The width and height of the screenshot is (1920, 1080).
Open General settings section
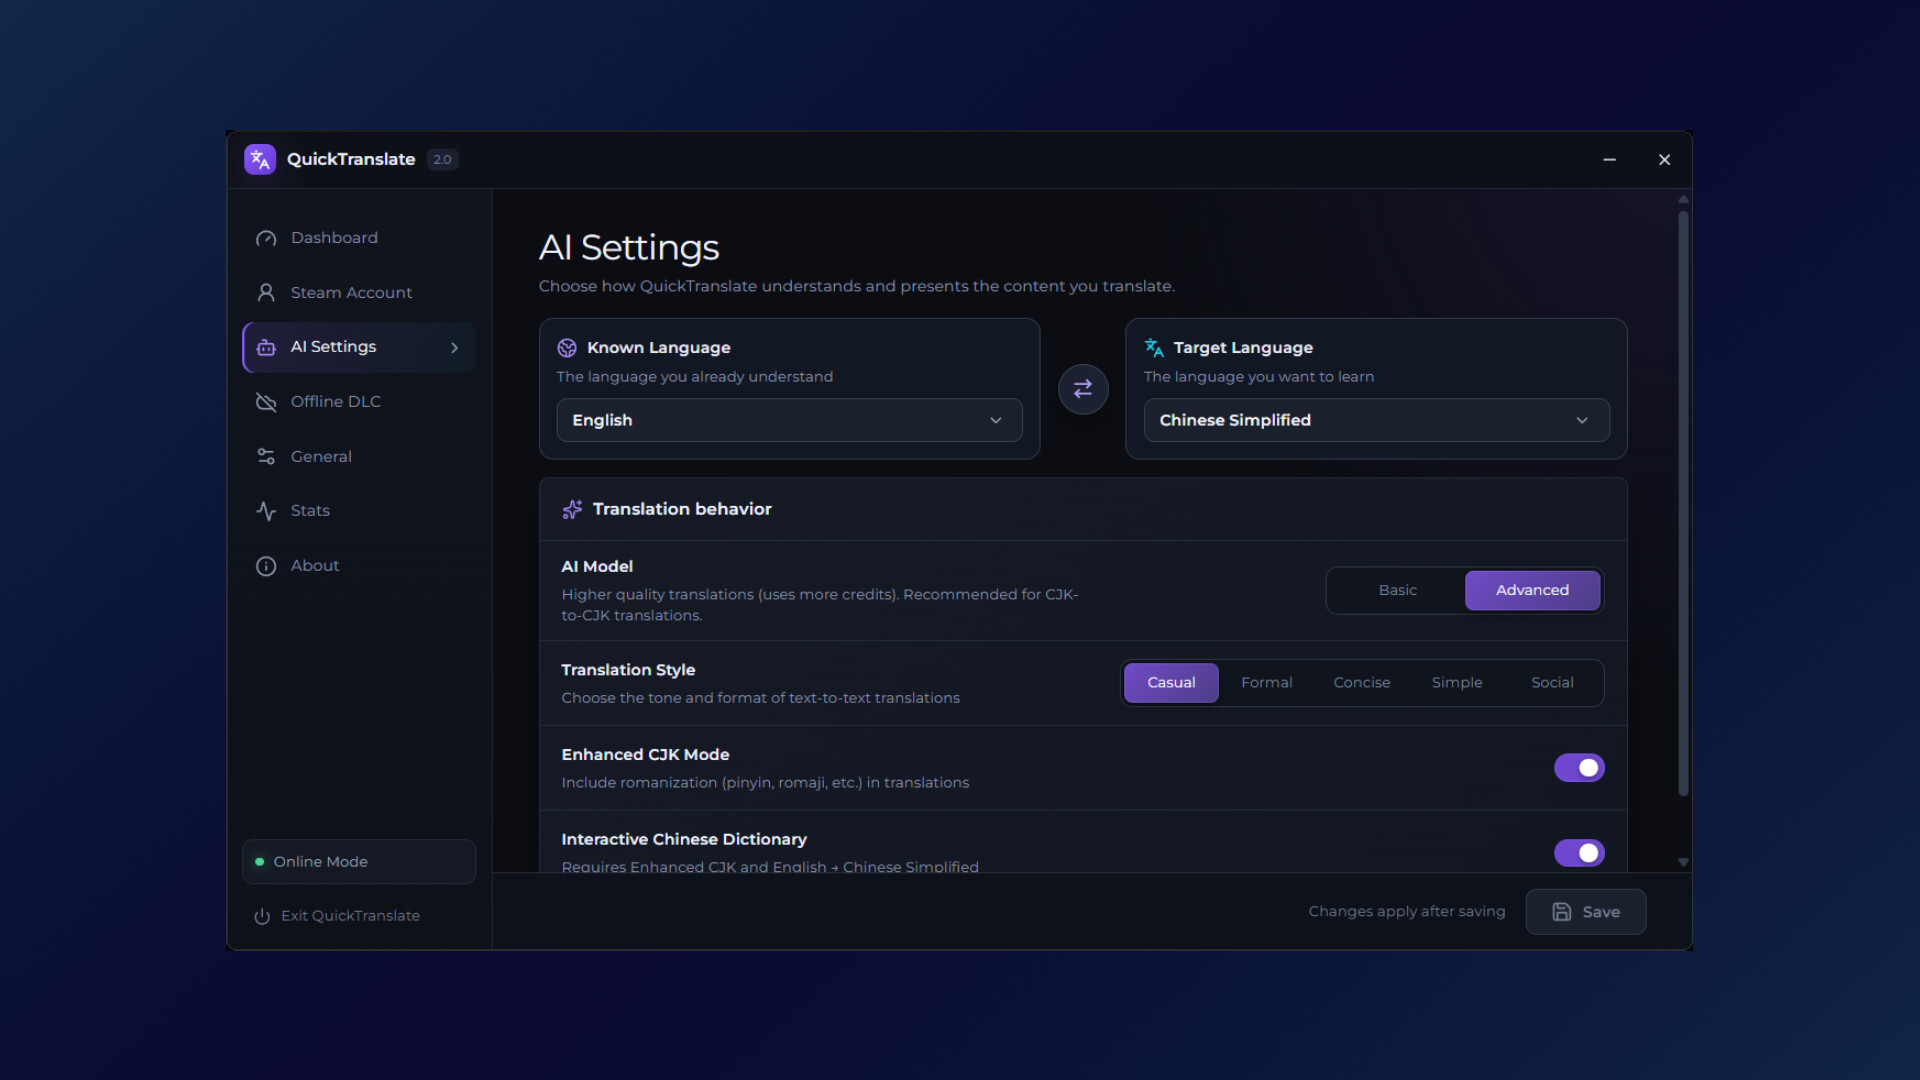coord(359,457)
